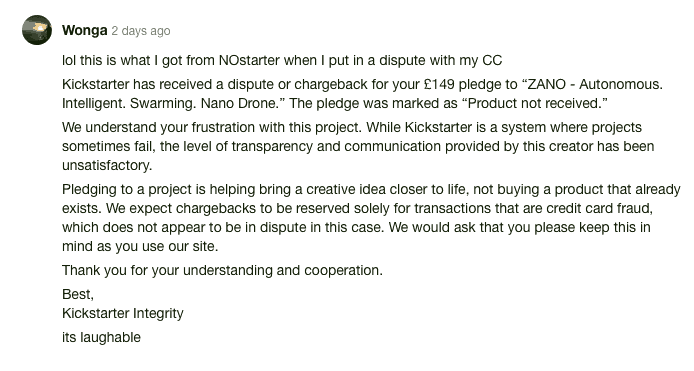Screen dimensions: 694x371
Task: Click the 'Product not received.' quoted phrase
Action: 535,103
